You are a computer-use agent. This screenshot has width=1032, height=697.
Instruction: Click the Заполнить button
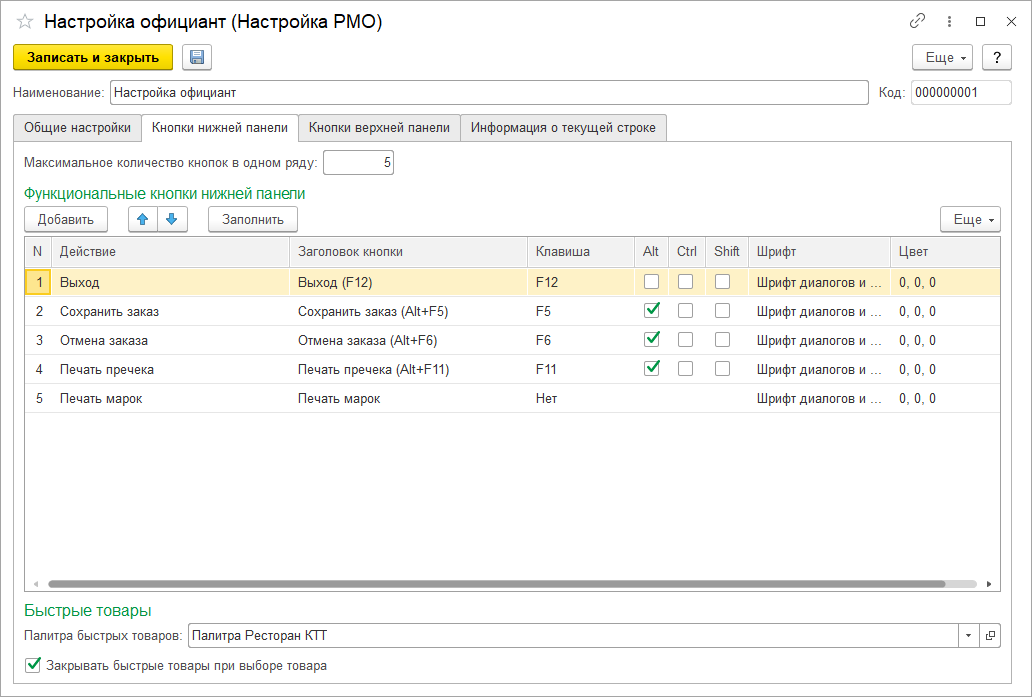[252, 219]
